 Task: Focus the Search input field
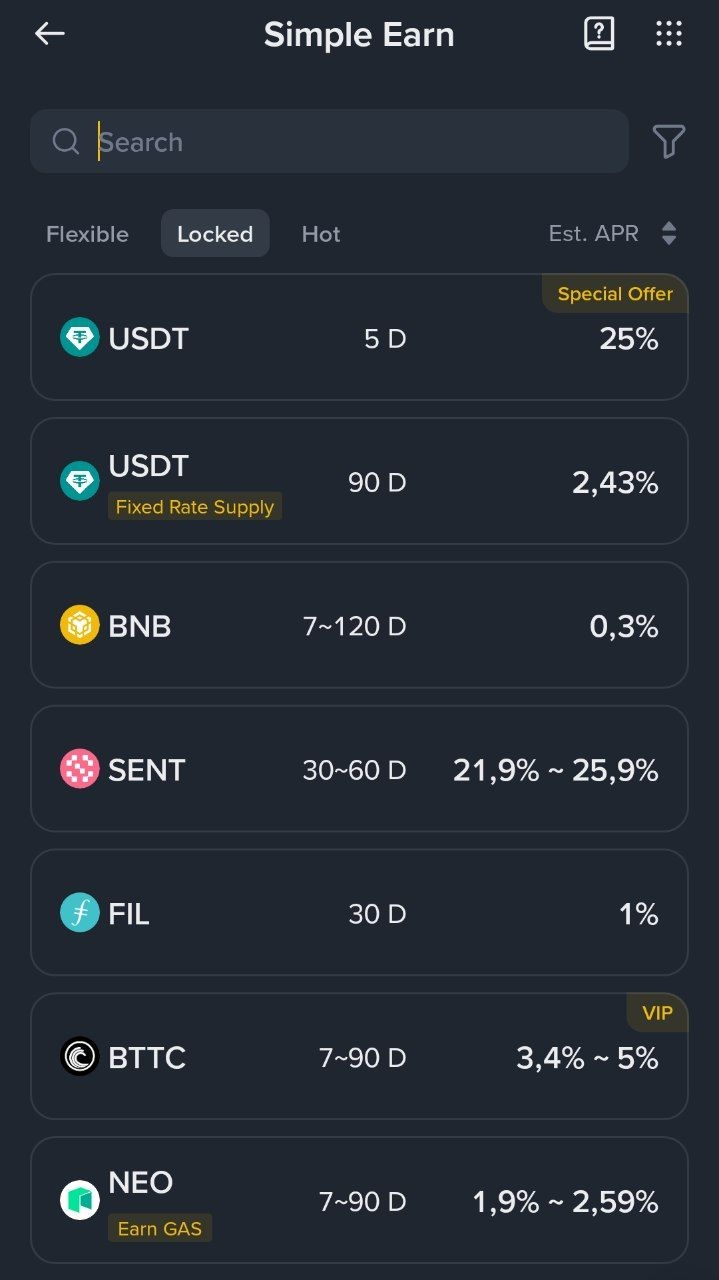(329, 142)
